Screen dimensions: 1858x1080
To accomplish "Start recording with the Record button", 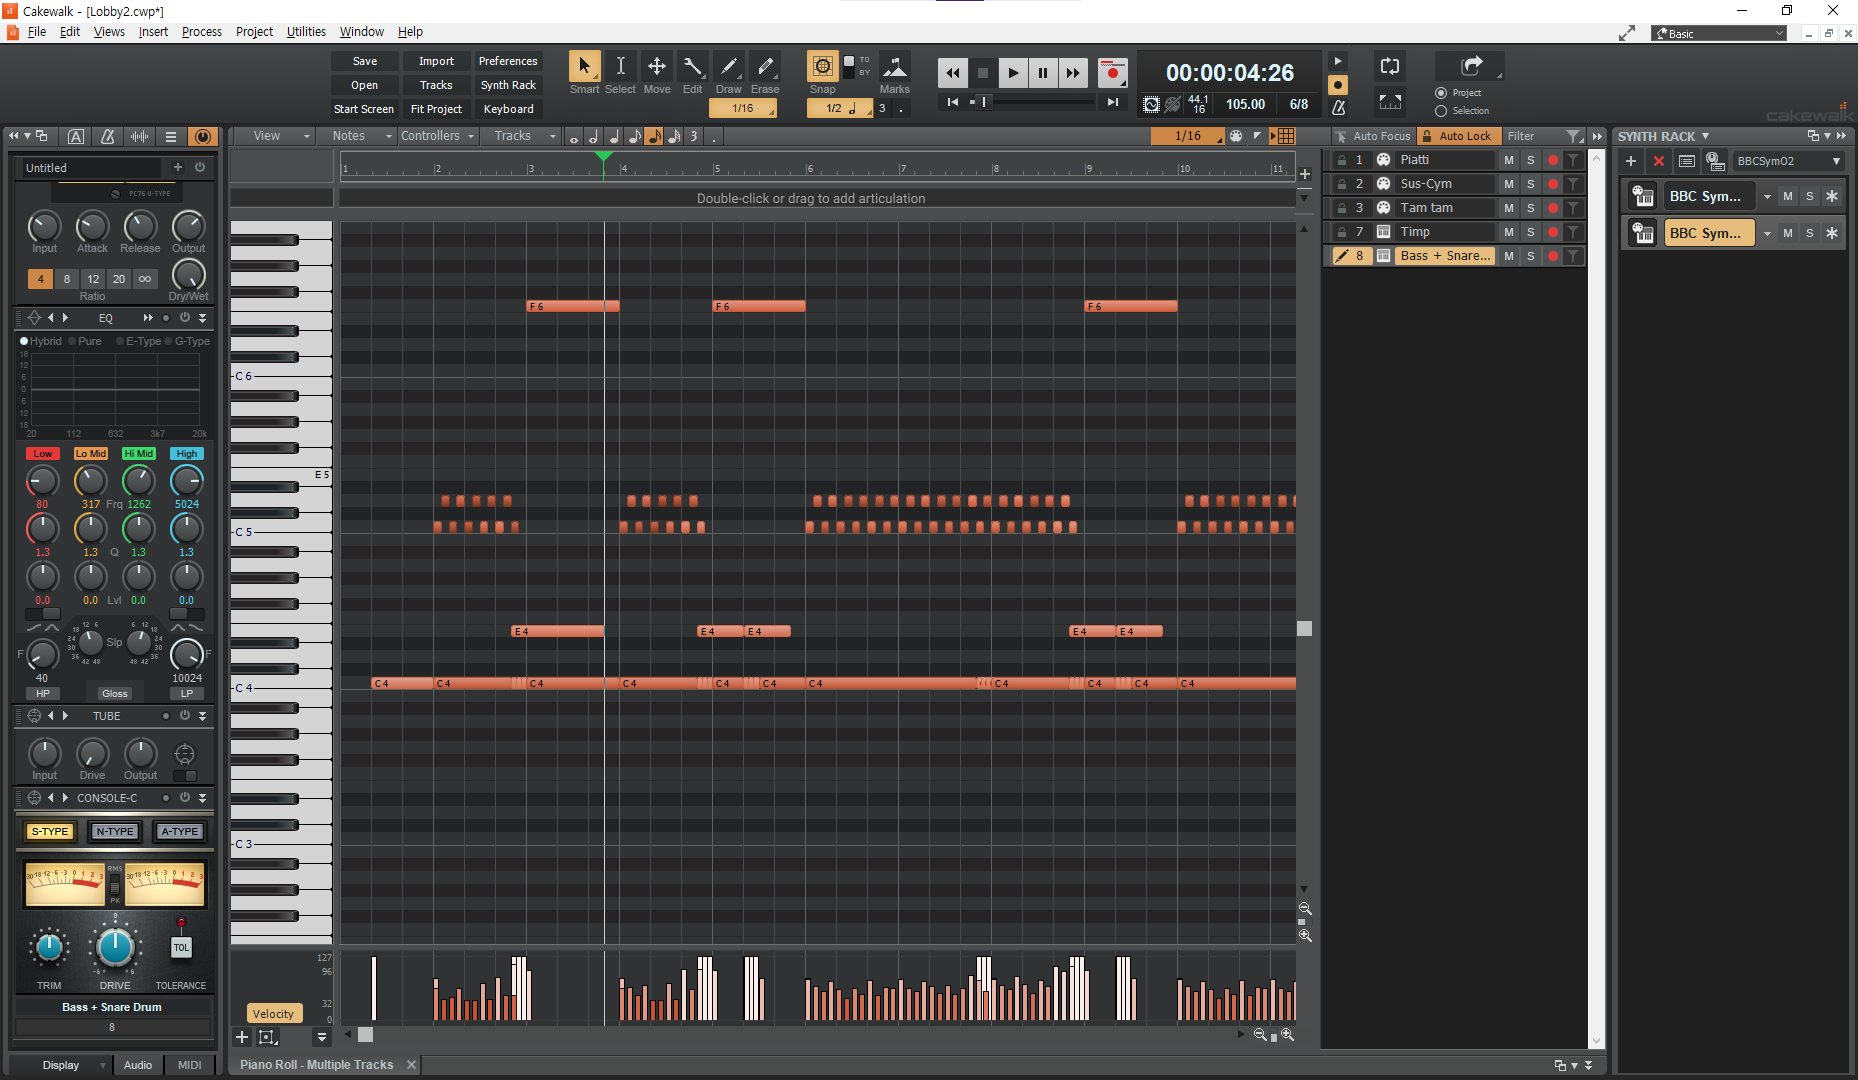I will [x=1112, y=73].
